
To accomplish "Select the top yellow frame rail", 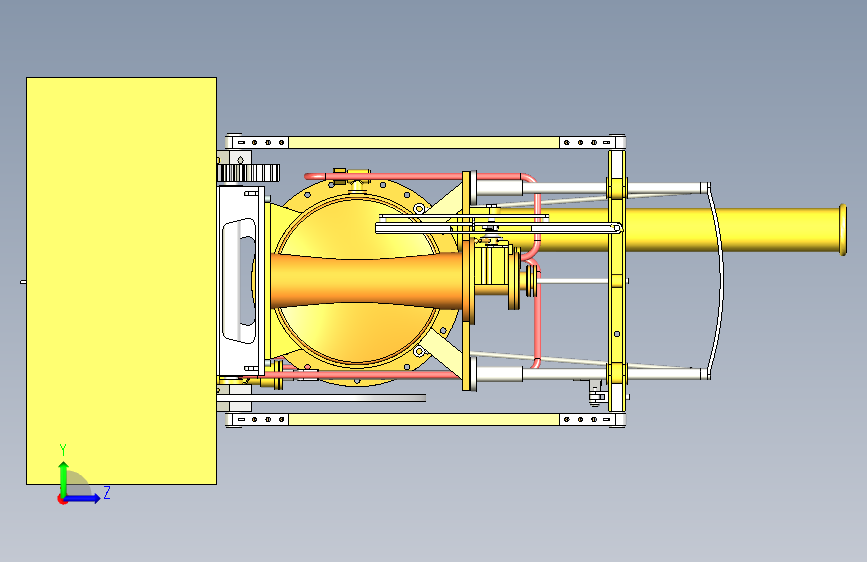I will click(x=424, y=142).
